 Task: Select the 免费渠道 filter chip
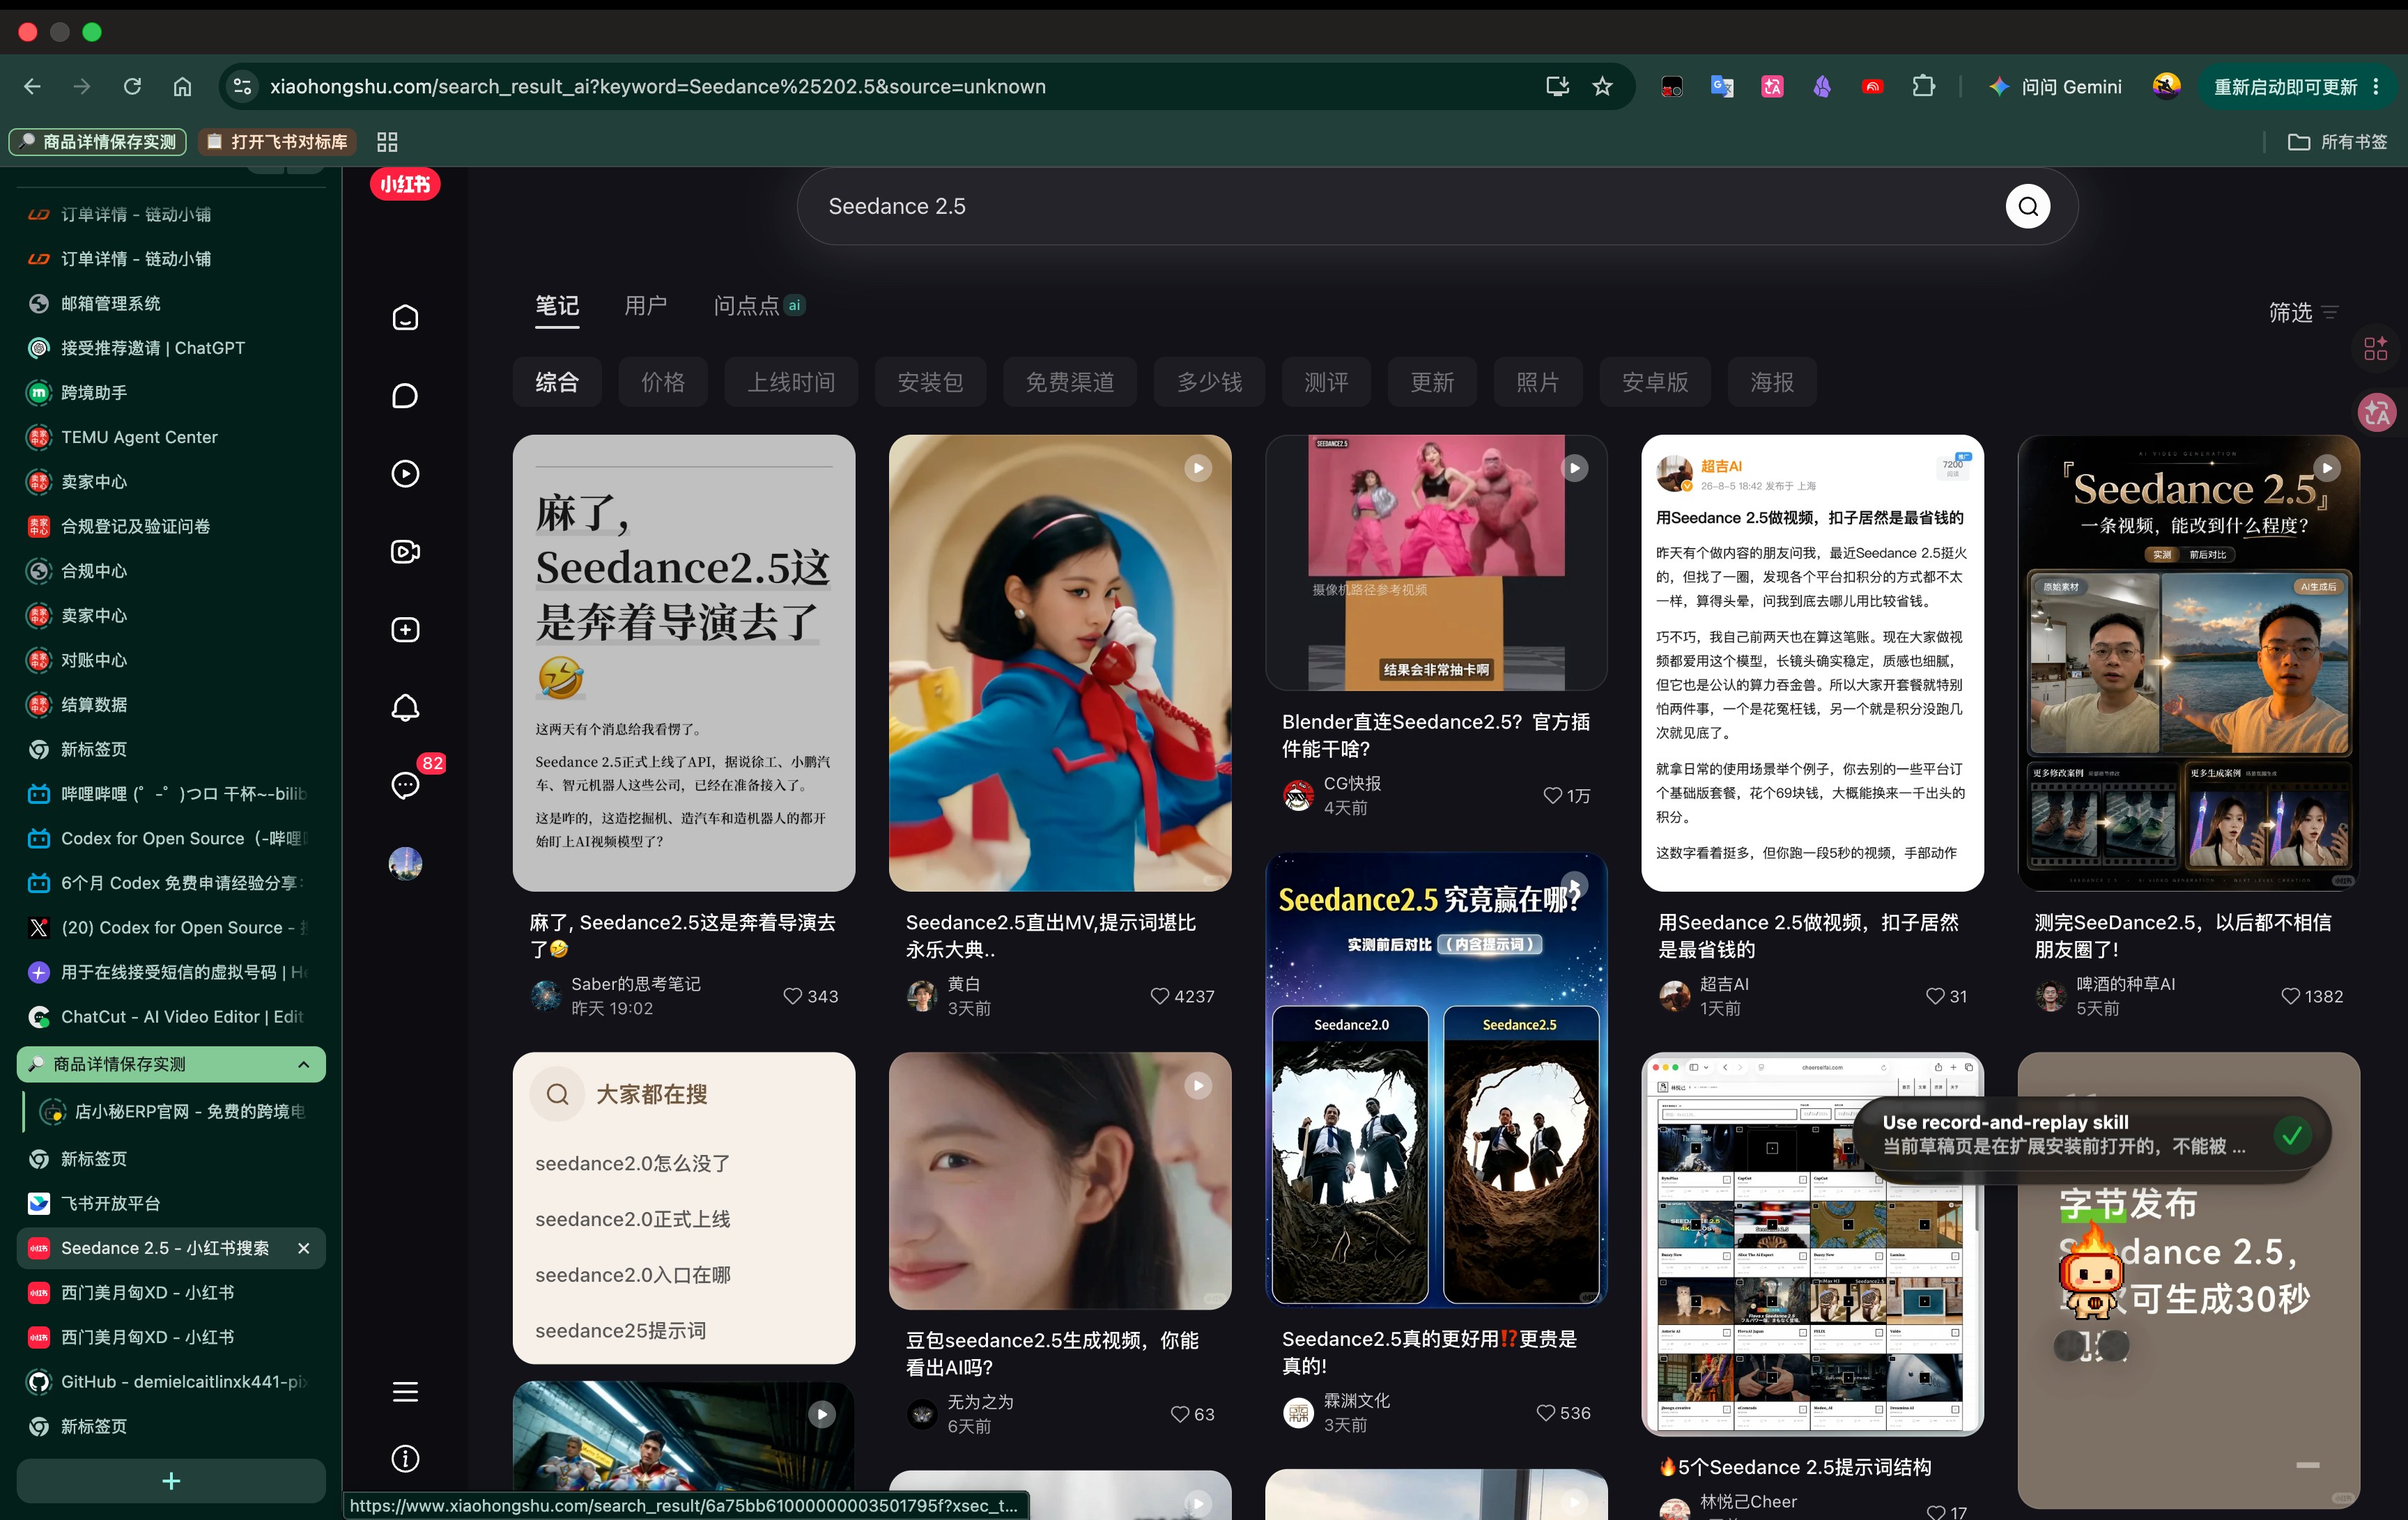pos(1070,383)
